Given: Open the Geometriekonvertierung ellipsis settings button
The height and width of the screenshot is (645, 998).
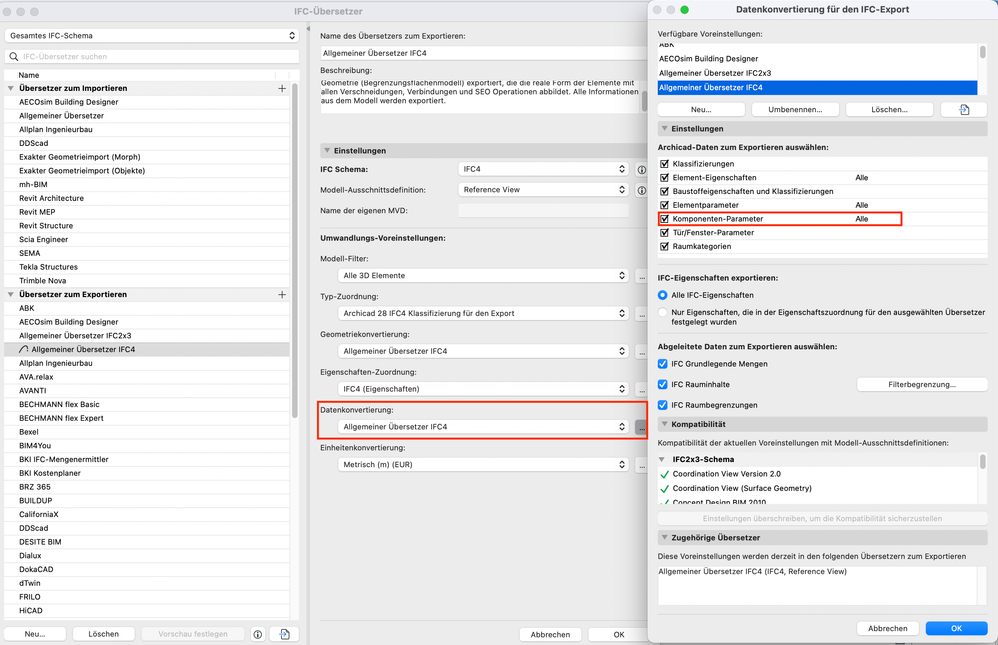Looking at the screenshot, I should coord(642,351).
